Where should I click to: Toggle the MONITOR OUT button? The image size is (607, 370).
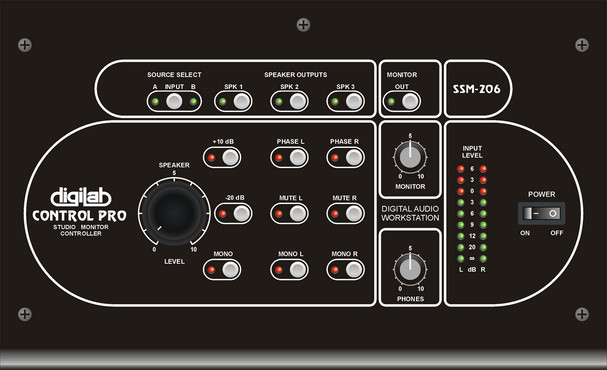[410, 102]
